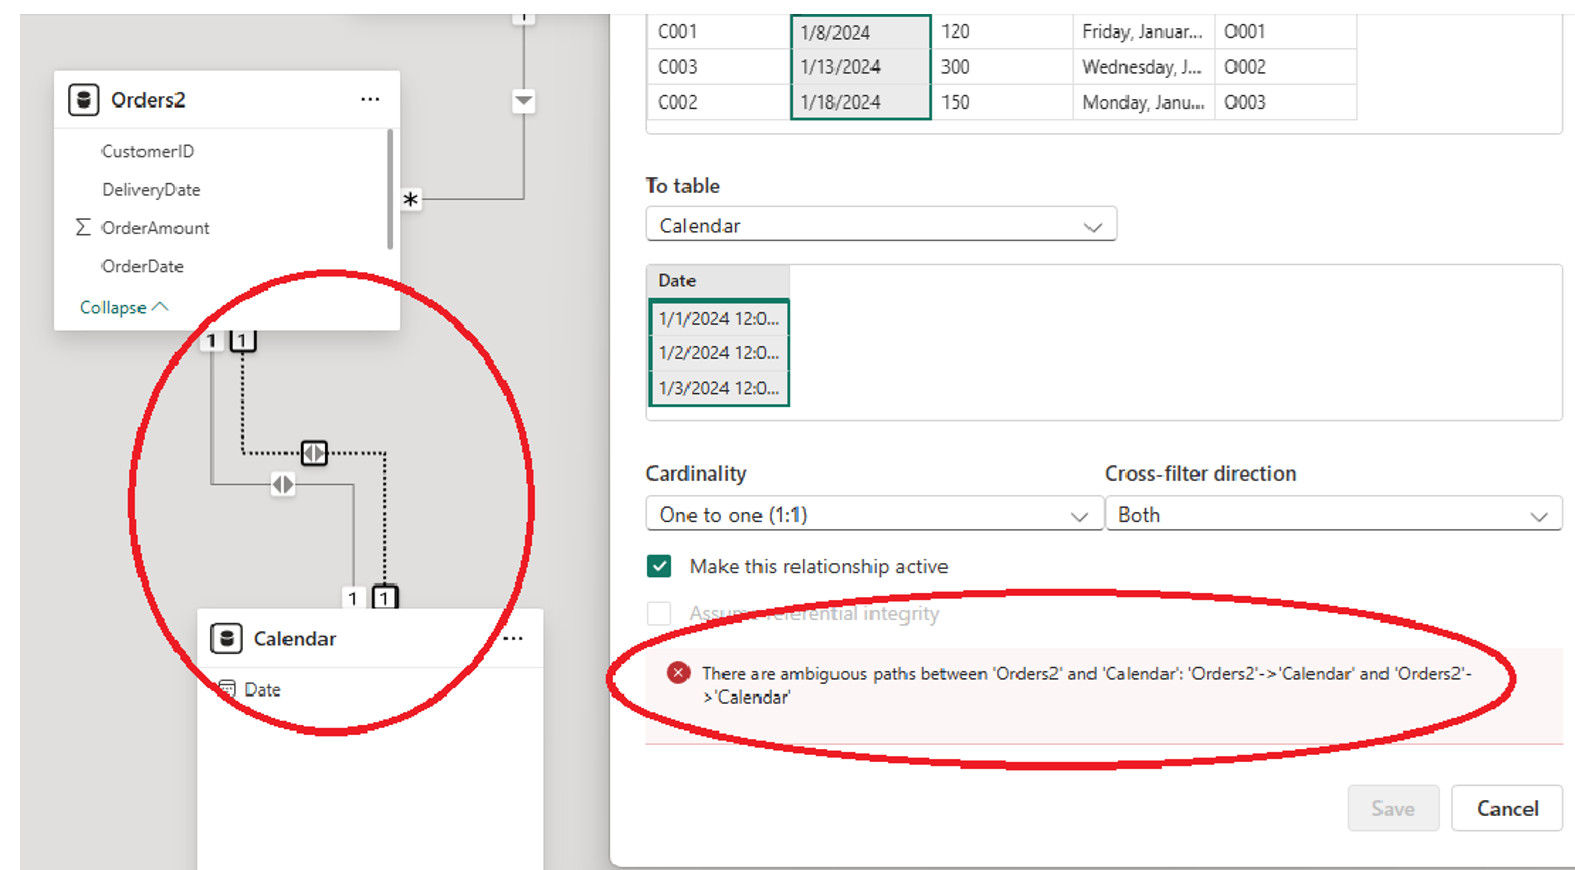1575x870 pixels.
Task: Click the O002 order ID cell
Action: coord(1286,67)
